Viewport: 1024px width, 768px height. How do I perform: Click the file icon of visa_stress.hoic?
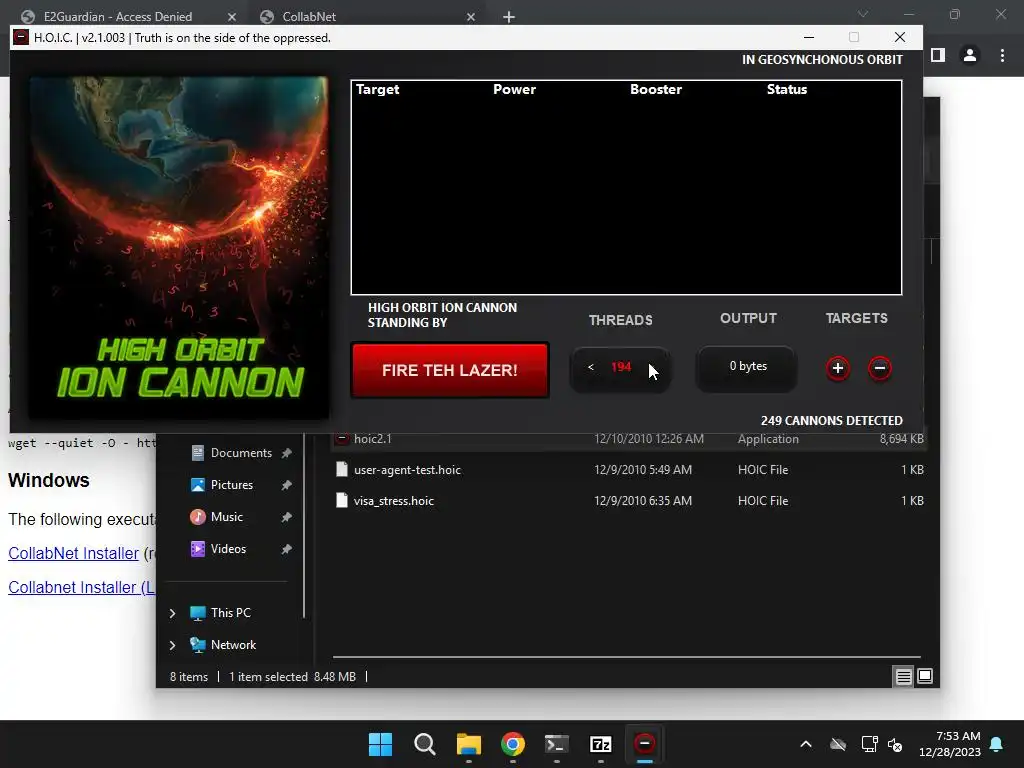(x=342, y=501)
